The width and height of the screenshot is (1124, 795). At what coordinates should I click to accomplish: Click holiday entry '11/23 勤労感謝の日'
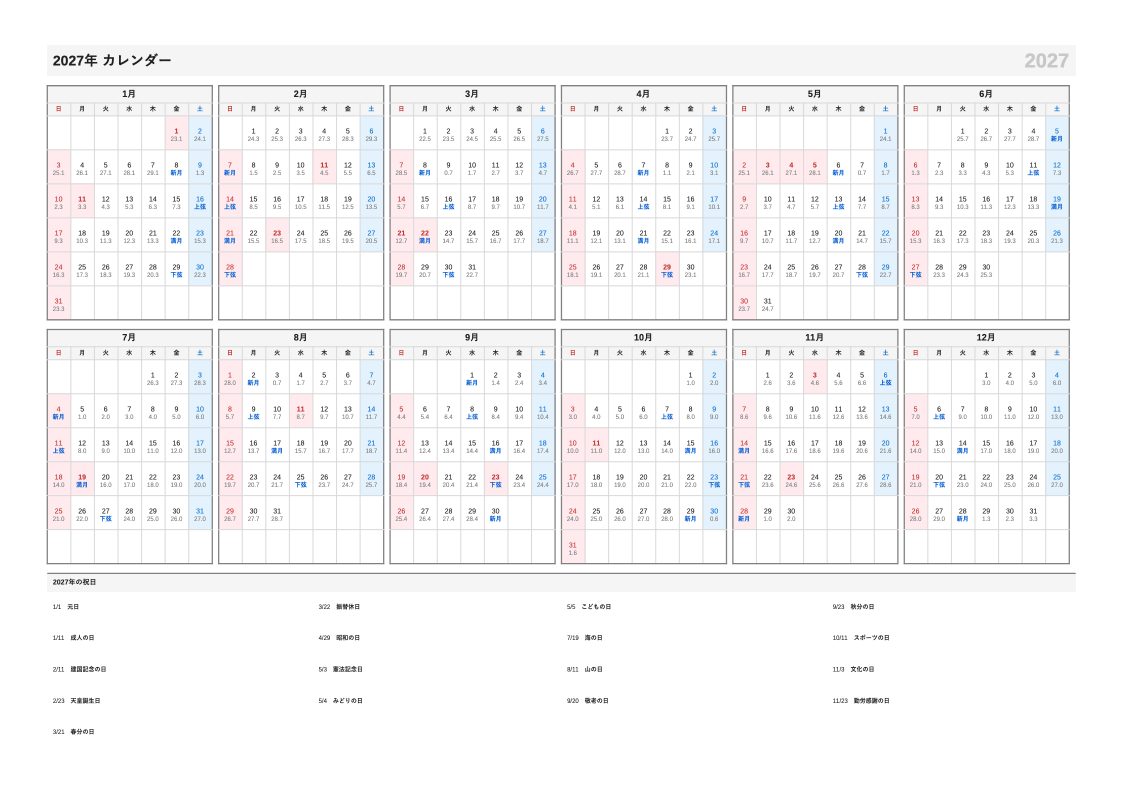(x=861, y=700)
